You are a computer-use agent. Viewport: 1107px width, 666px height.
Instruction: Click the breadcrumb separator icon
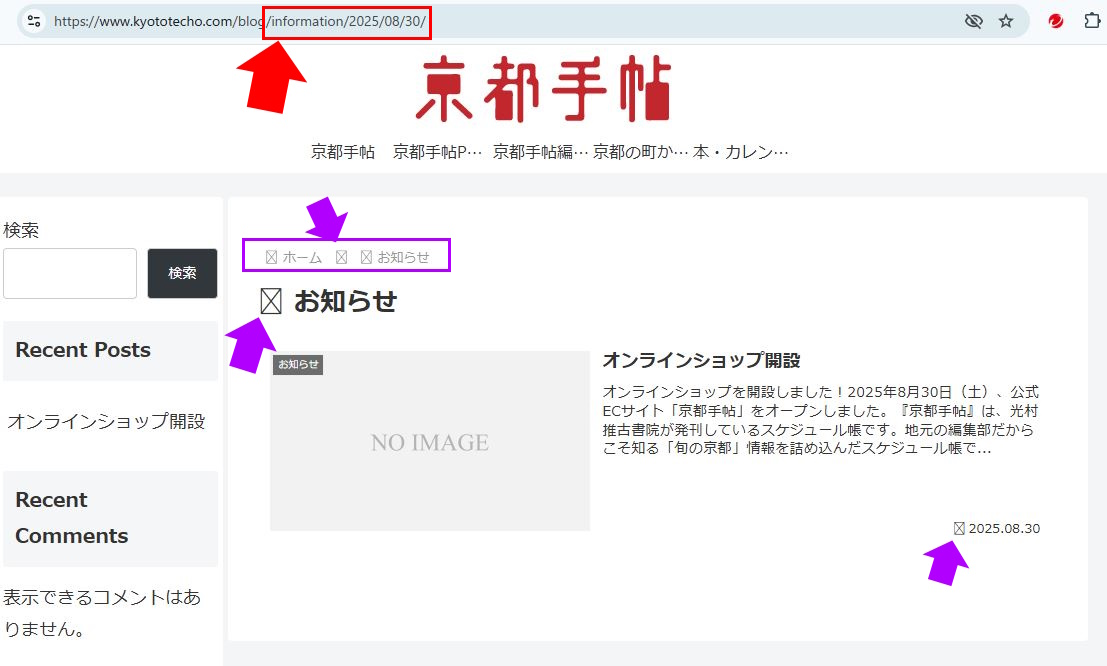[341, 257]
